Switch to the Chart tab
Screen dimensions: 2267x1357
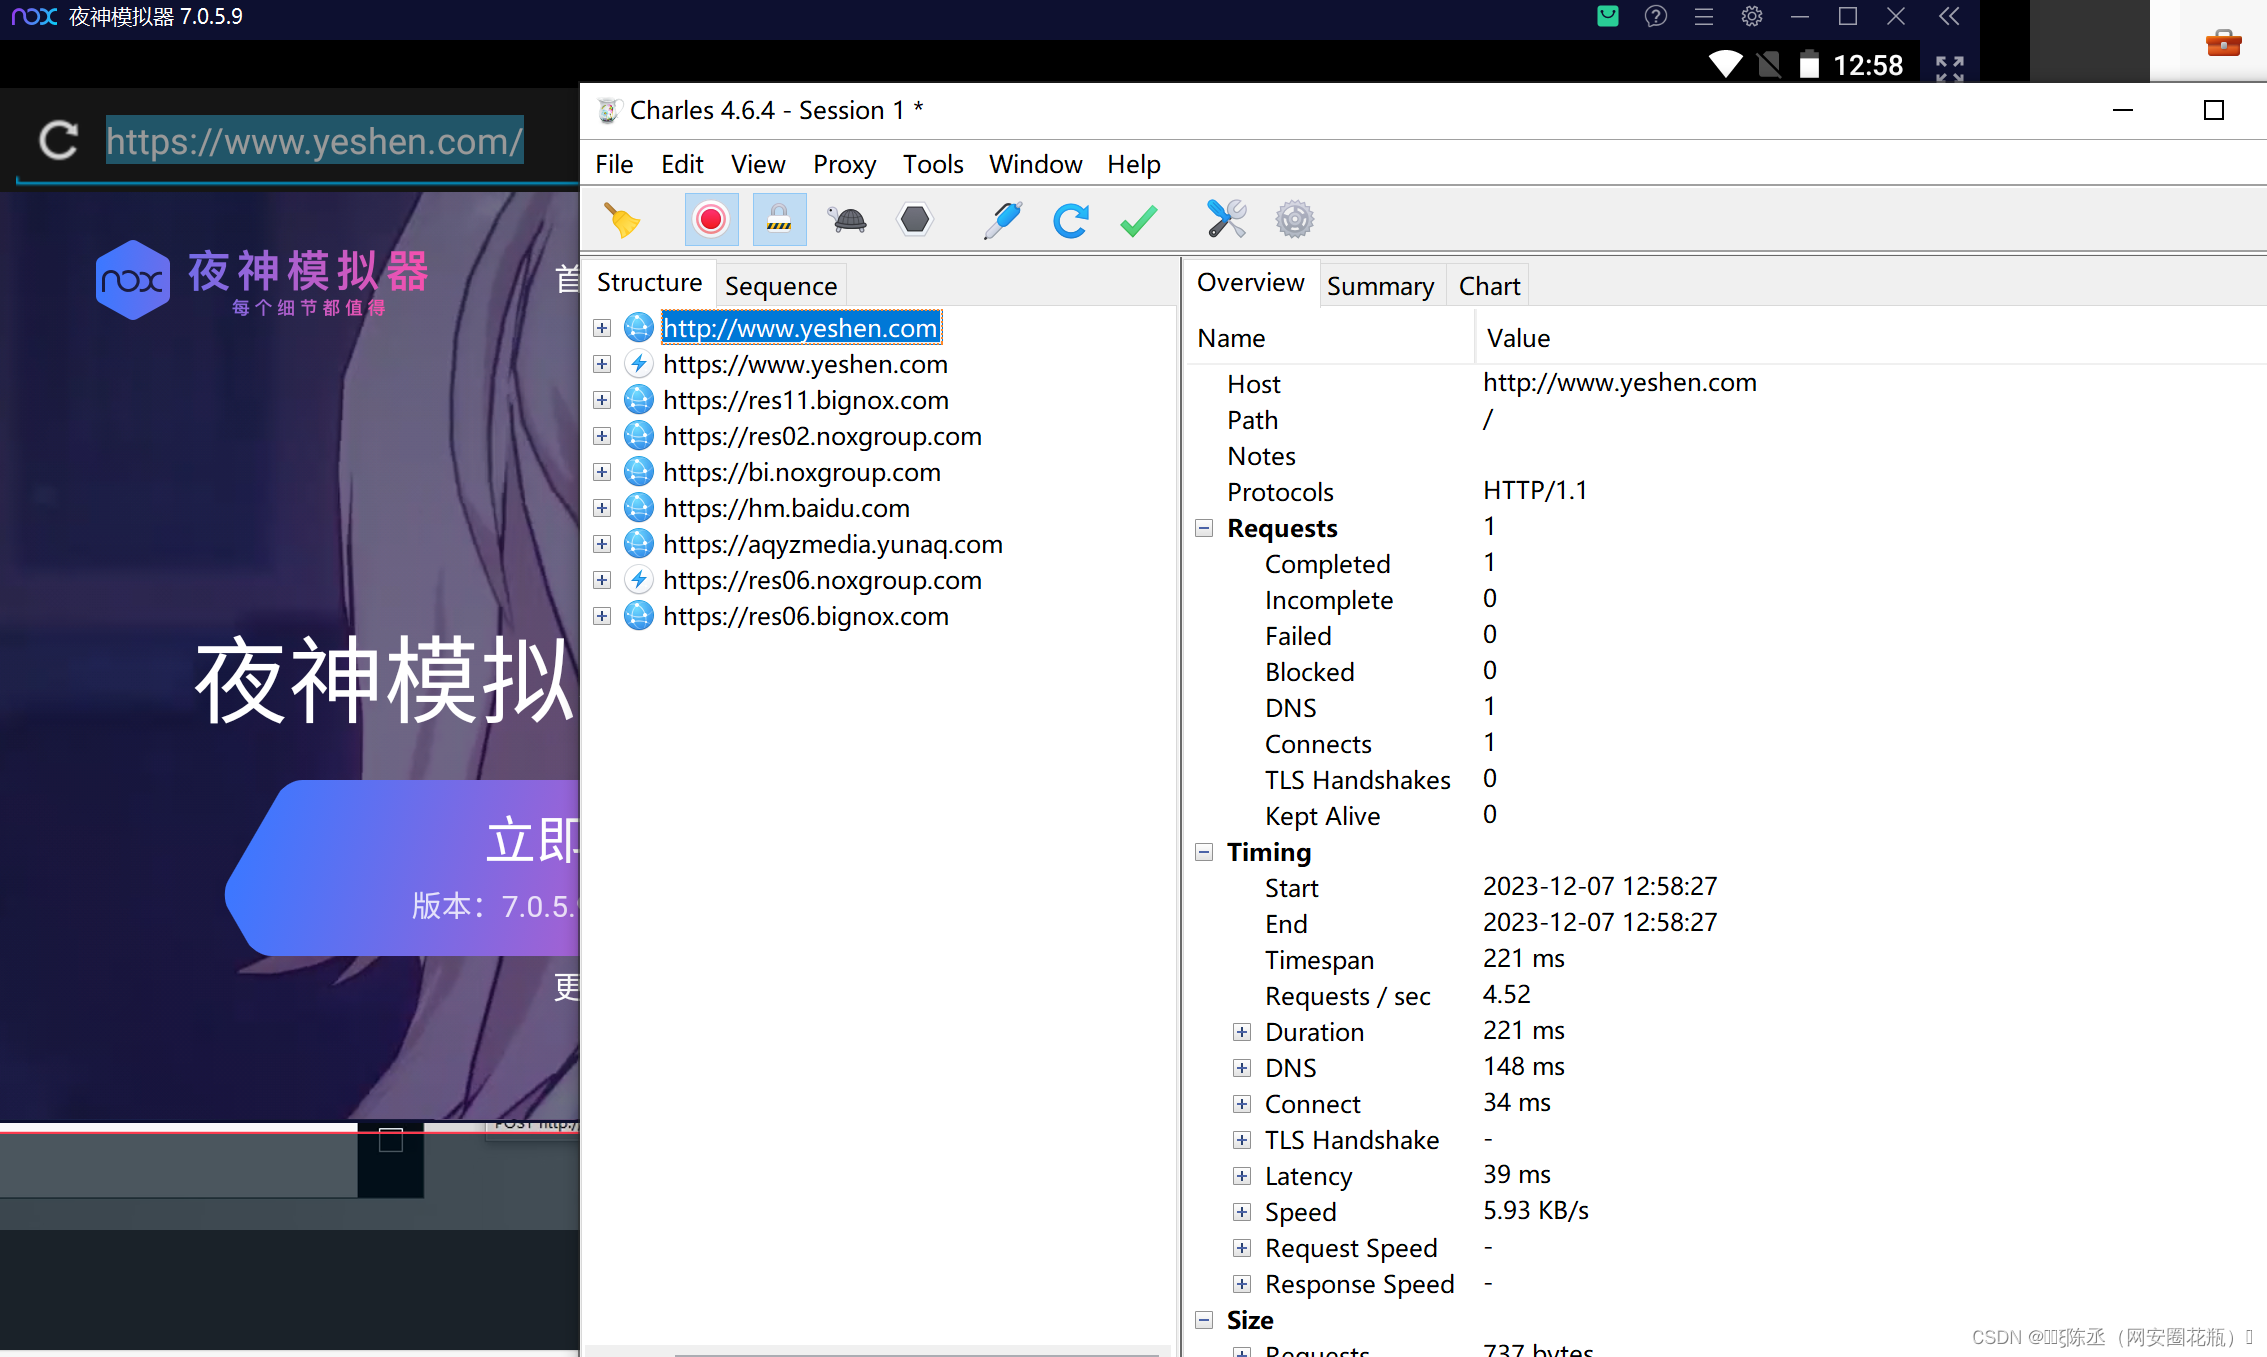click(1489, 286)
